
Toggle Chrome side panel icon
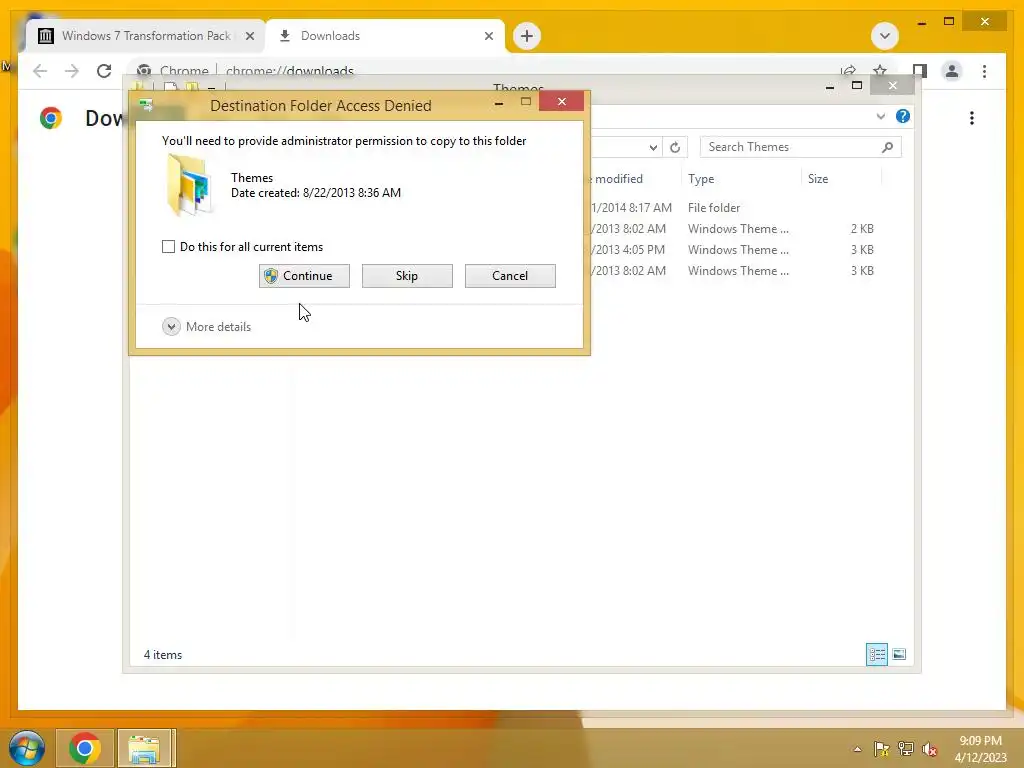(x=920, y=71)
